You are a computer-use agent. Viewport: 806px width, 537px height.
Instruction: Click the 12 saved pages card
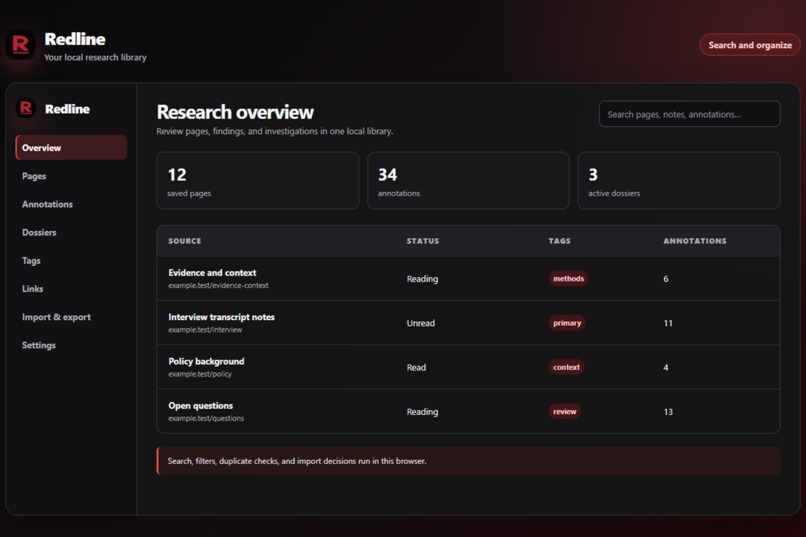[258, 180]
